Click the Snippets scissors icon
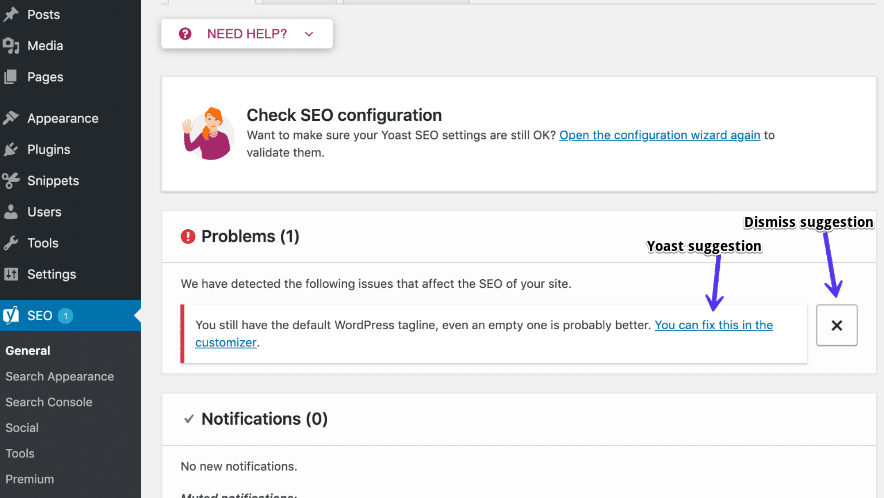The width and height of the screenshot is (884, 498). click(11, 180)
